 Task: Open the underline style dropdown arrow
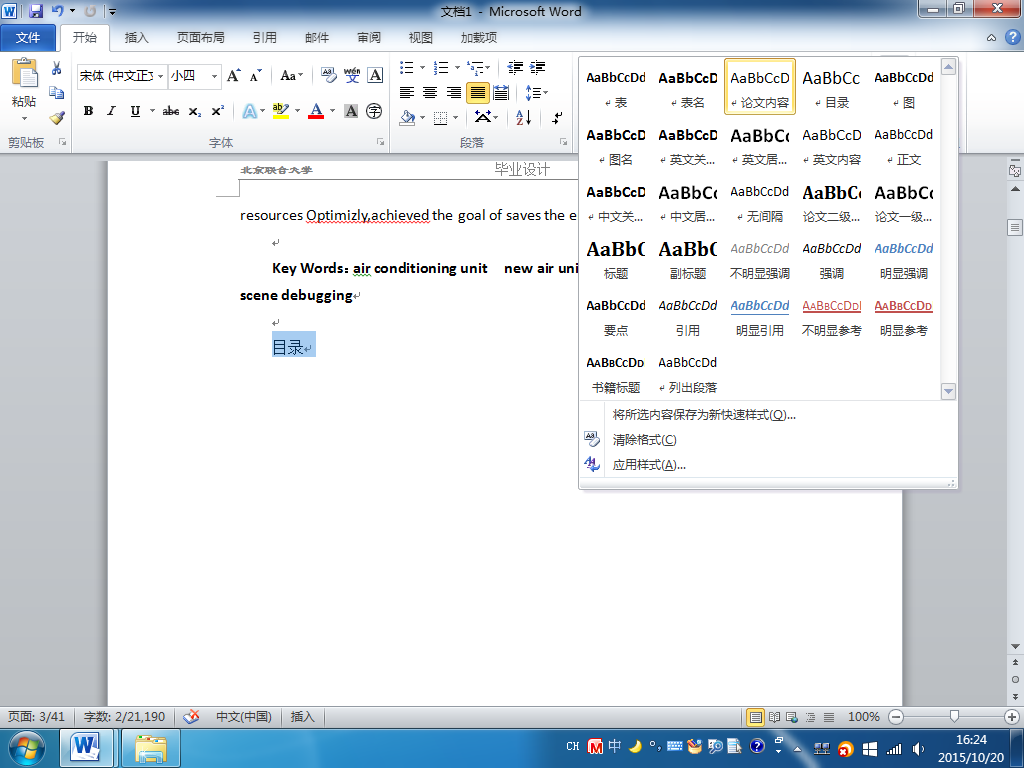(152, 111)
